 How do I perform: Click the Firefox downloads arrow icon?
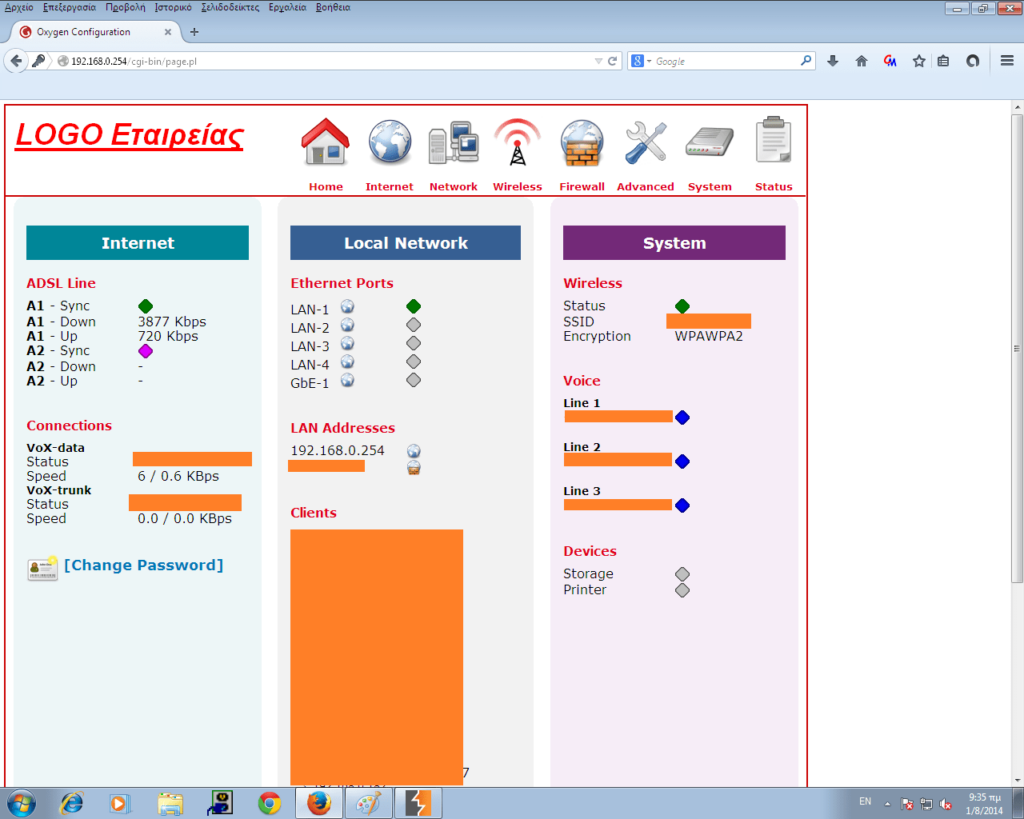(x=833, y=61)
